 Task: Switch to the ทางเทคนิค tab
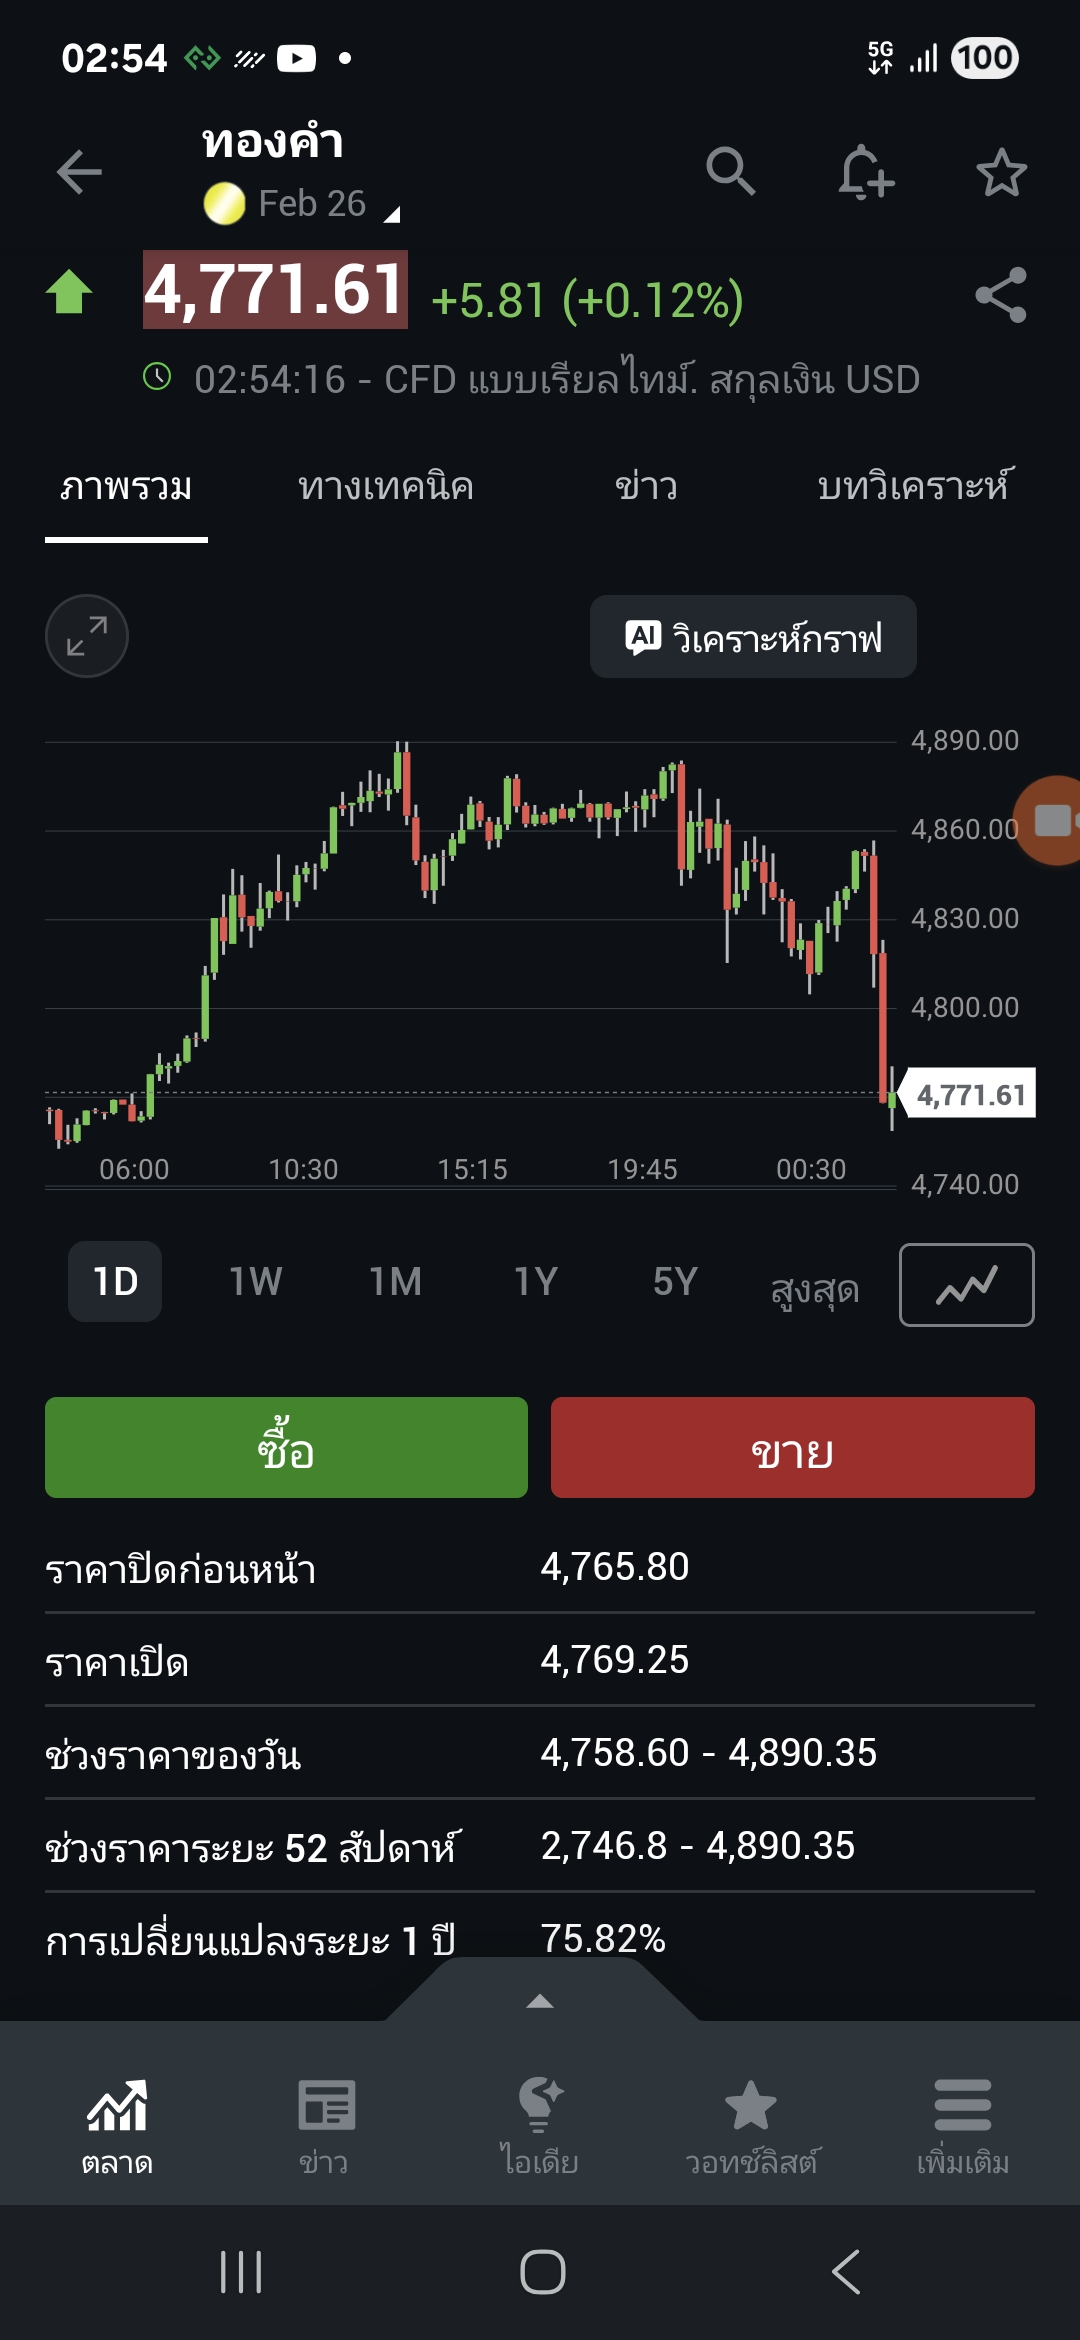click(386, 487)
